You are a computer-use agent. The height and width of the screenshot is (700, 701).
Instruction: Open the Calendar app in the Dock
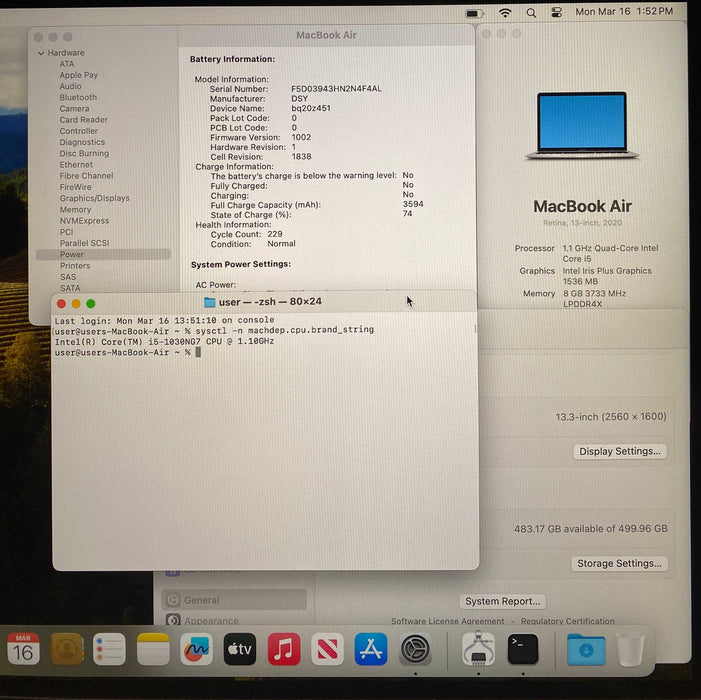(x=23, y=649)
